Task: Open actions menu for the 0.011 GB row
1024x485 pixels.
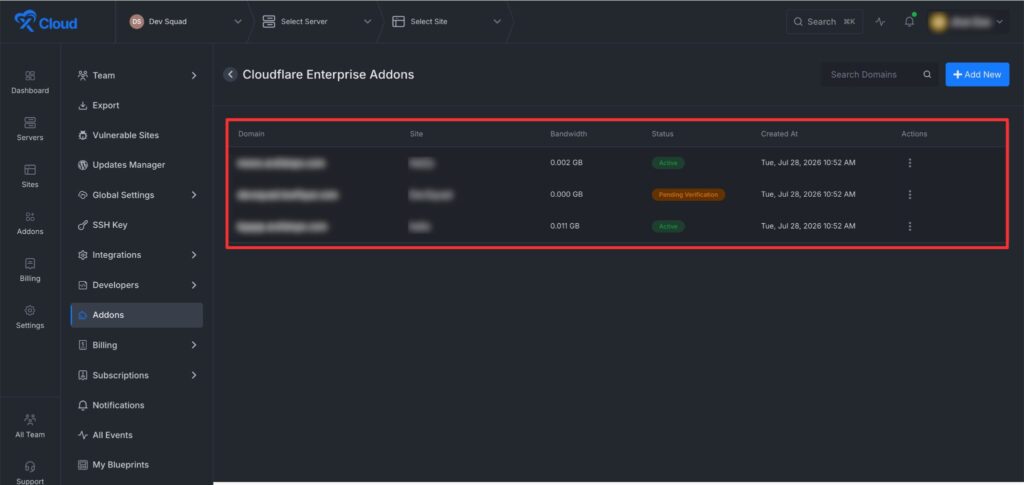Action: click(910, 226)
